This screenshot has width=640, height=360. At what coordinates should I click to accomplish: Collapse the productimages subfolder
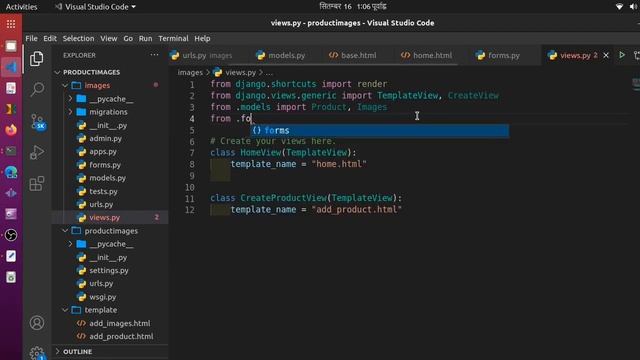point(110,231)
